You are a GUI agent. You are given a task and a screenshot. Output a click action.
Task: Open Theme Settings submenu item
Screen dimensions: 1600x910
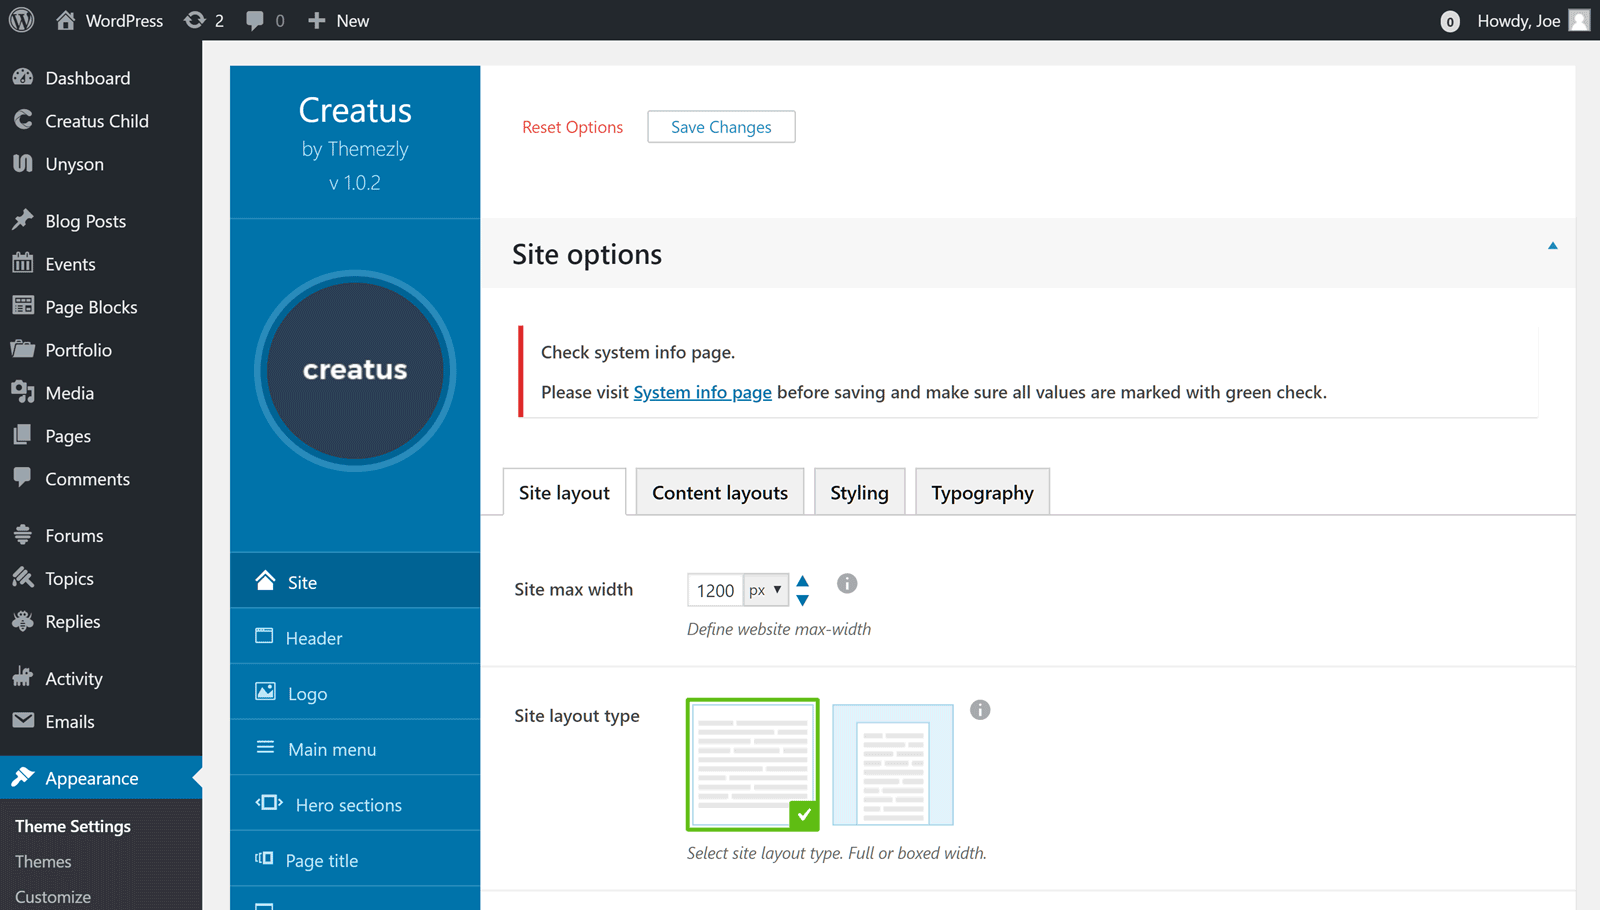pos(73,826)
